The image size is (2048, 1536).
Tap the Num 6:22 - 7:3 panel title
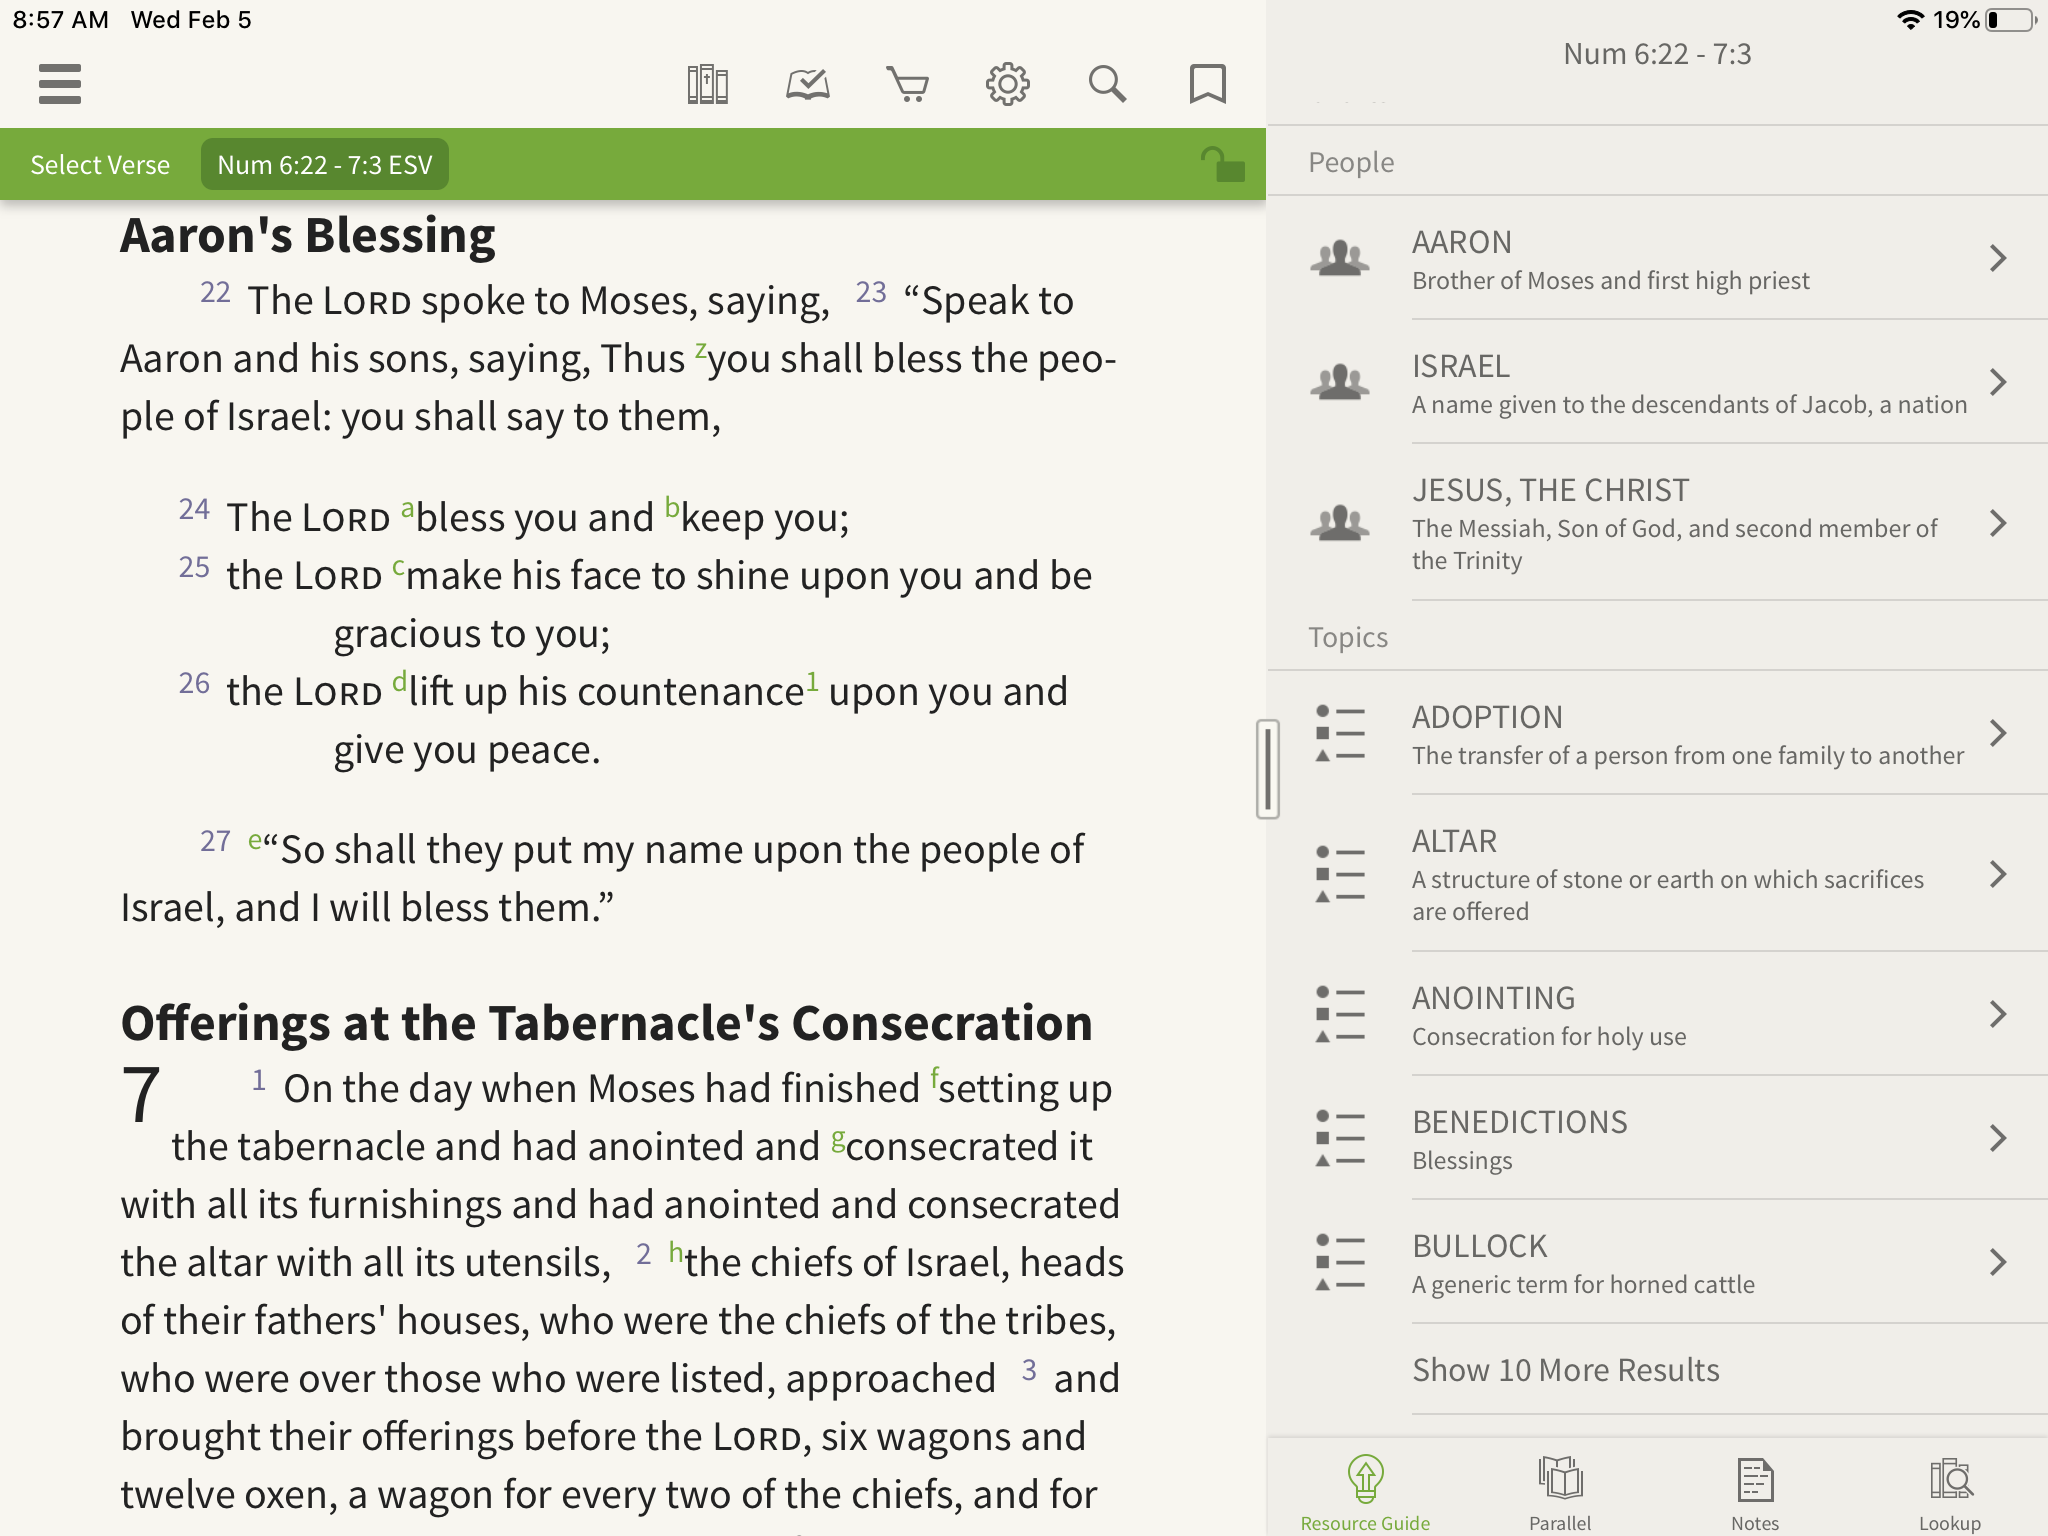[x=1657, y=54]
